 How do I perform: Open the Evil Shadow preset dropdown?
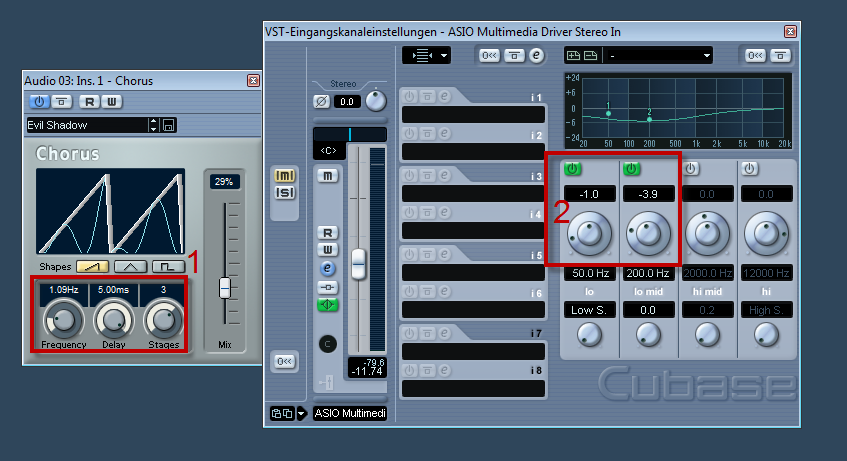pyautogui.click(x=153, y=126)
